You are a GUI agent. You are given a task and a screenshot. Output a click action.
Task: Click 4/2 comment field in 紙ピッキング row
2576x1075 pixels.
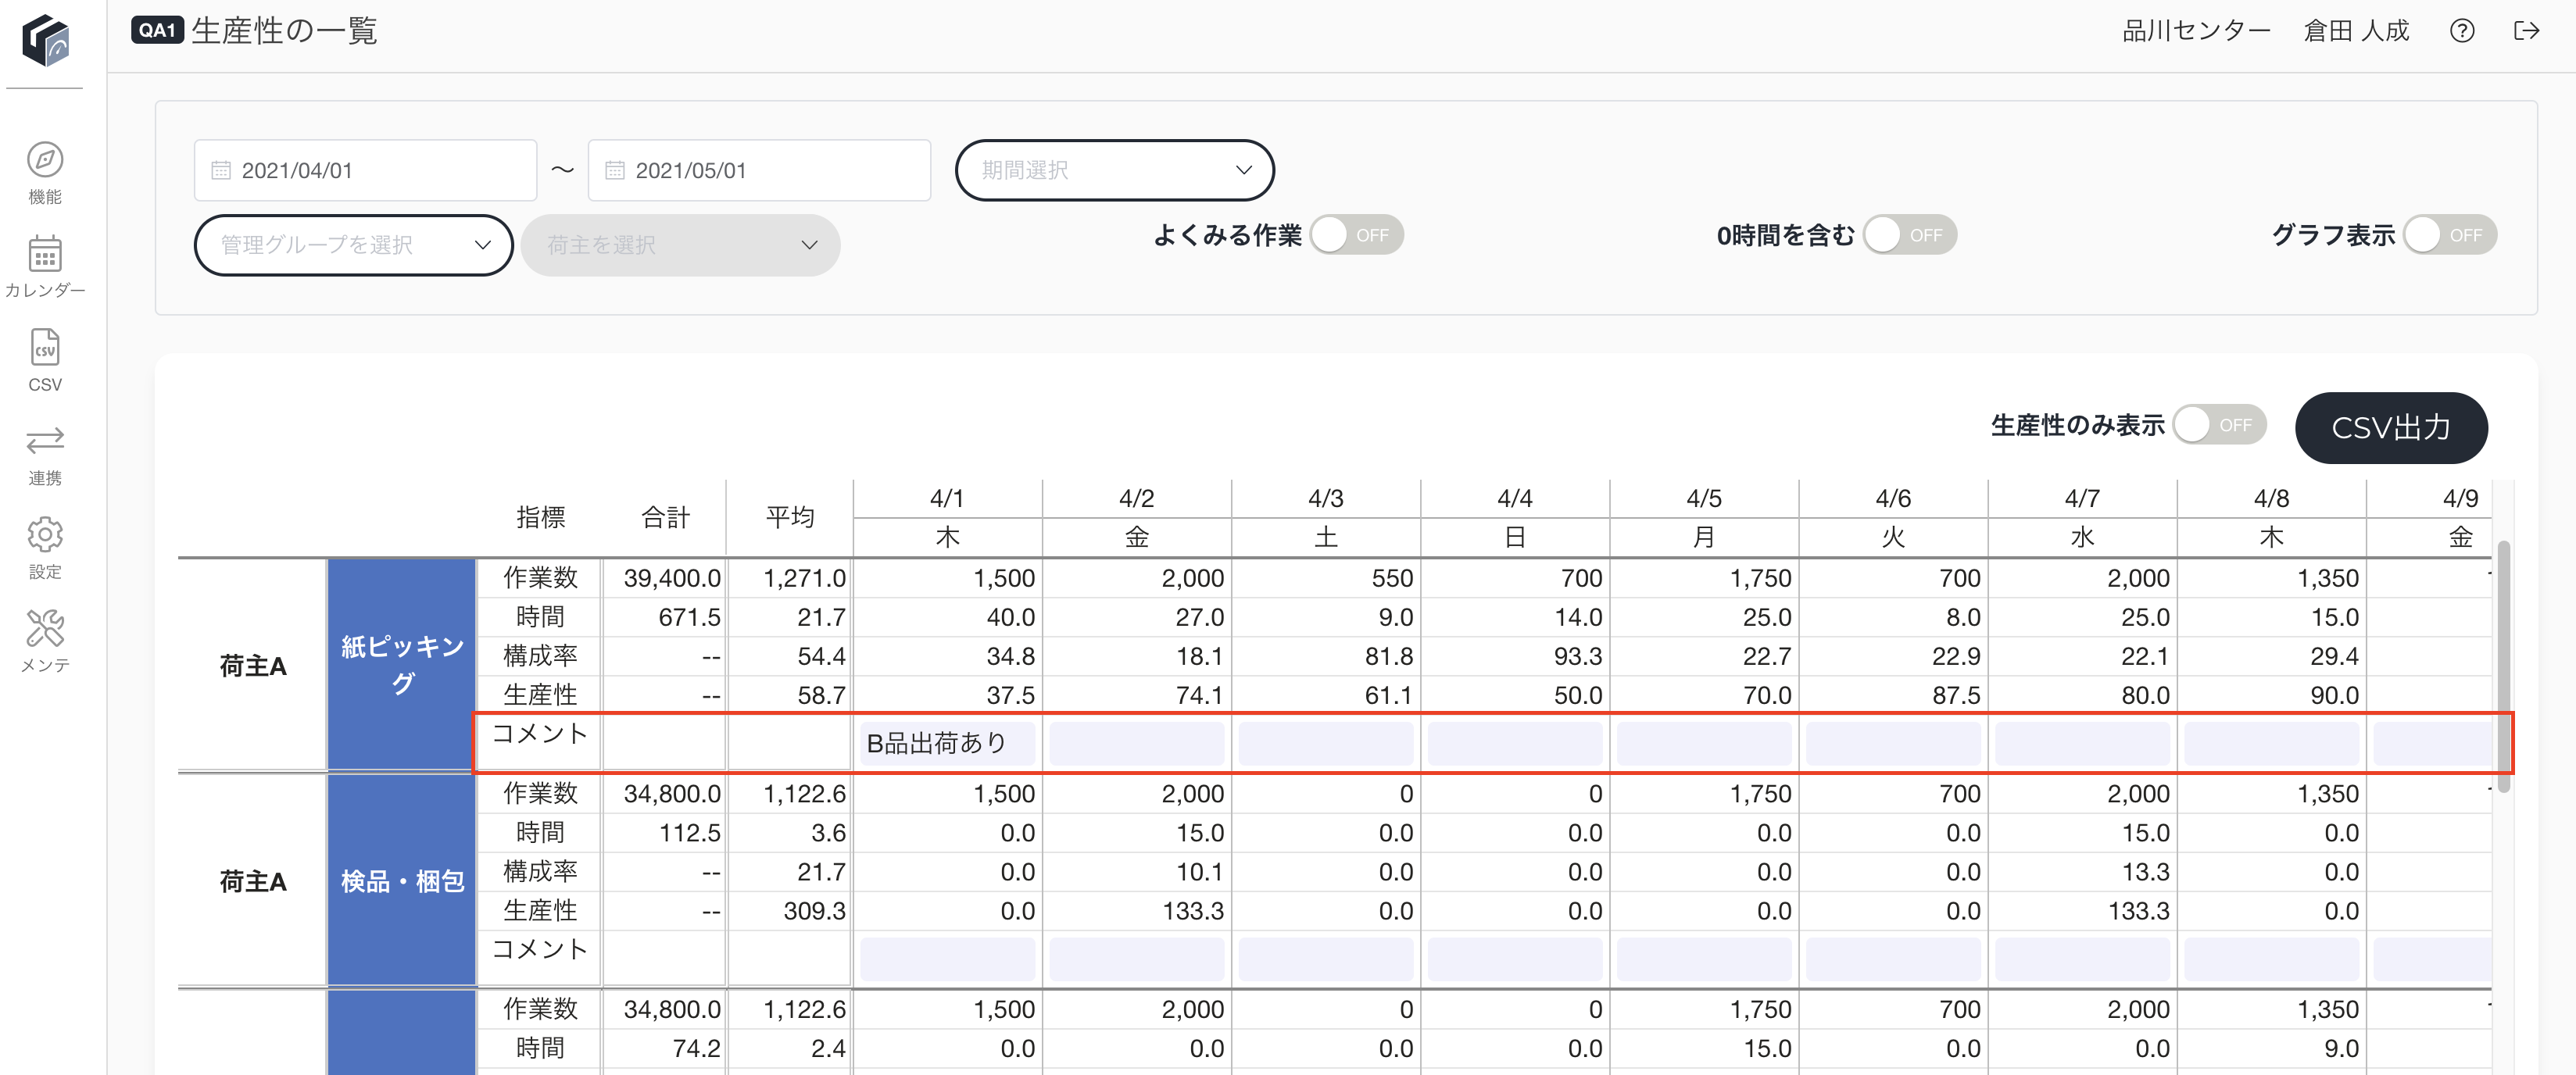pyautogui.click(x=1136, y=743)
